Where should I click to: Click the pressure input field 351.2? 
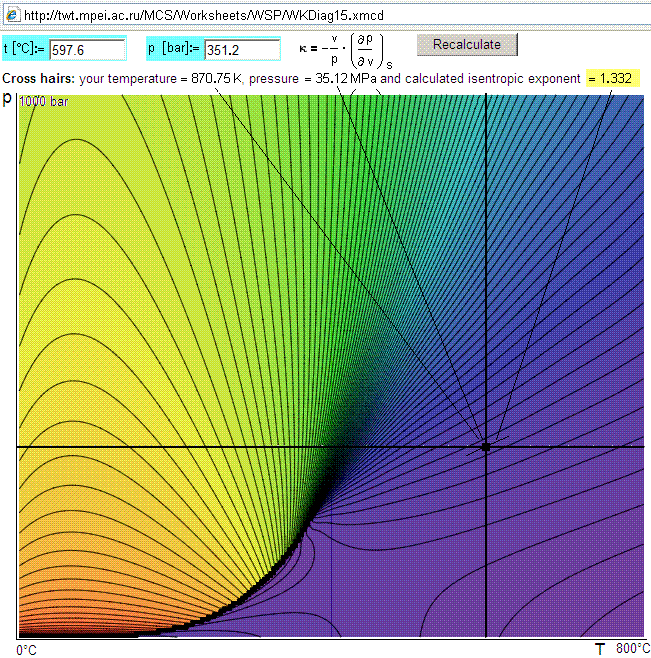tap(242, 50)
